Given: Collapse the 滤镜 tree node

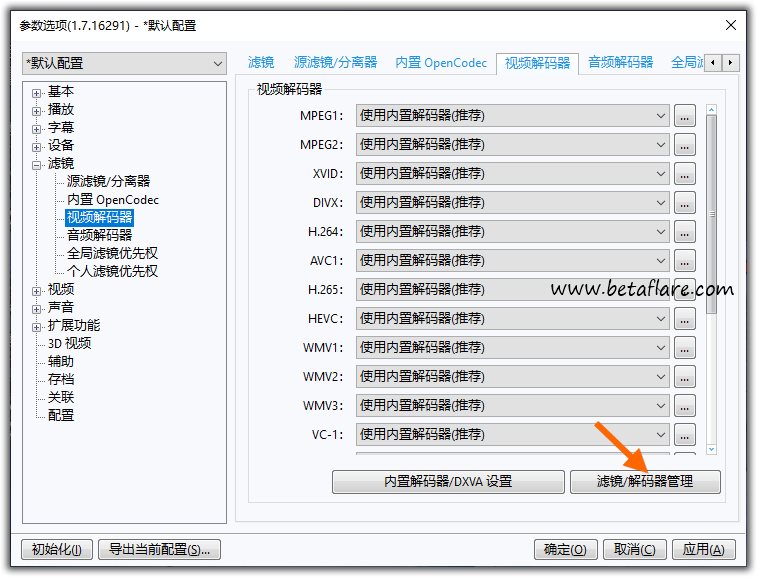Looking at the screenshot, I should click(x=37, y=164).
